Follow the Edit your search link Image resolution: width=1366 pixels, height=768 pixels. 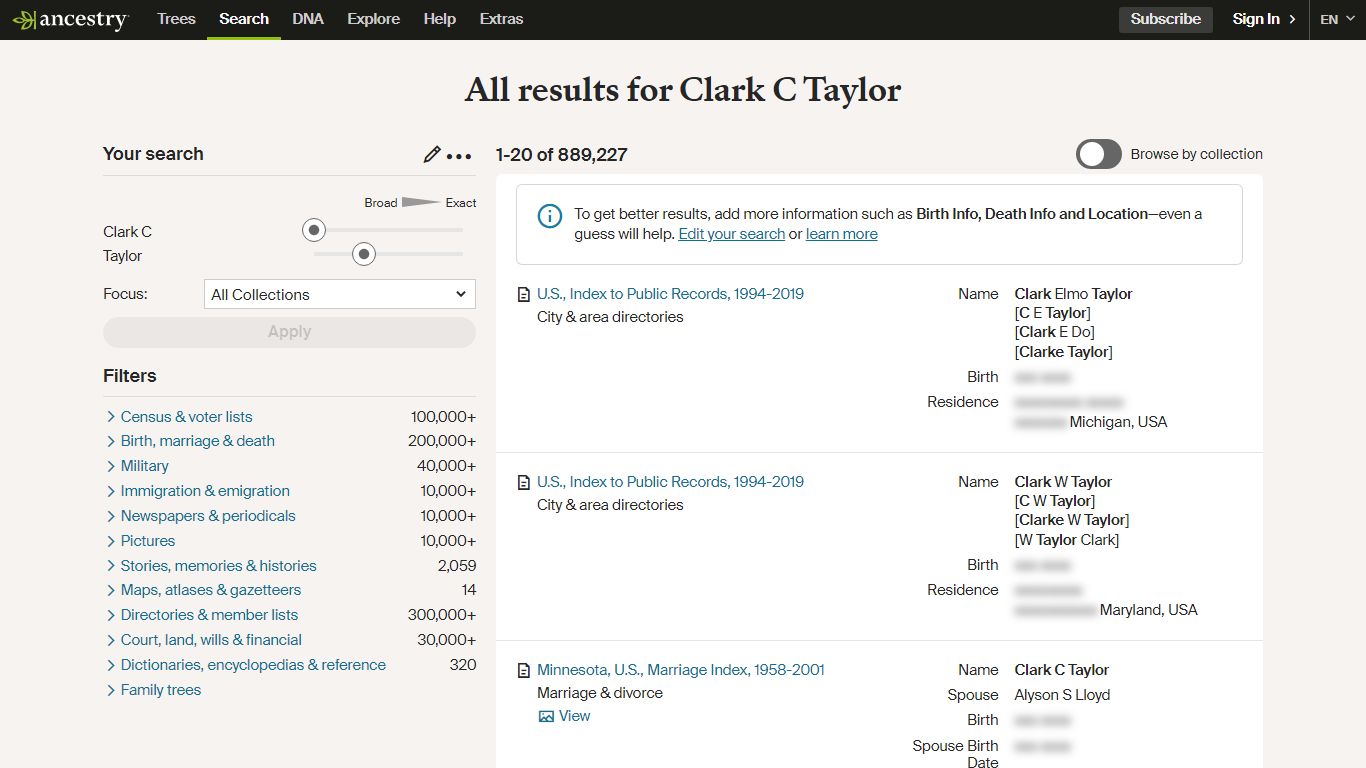coord(732,234)
